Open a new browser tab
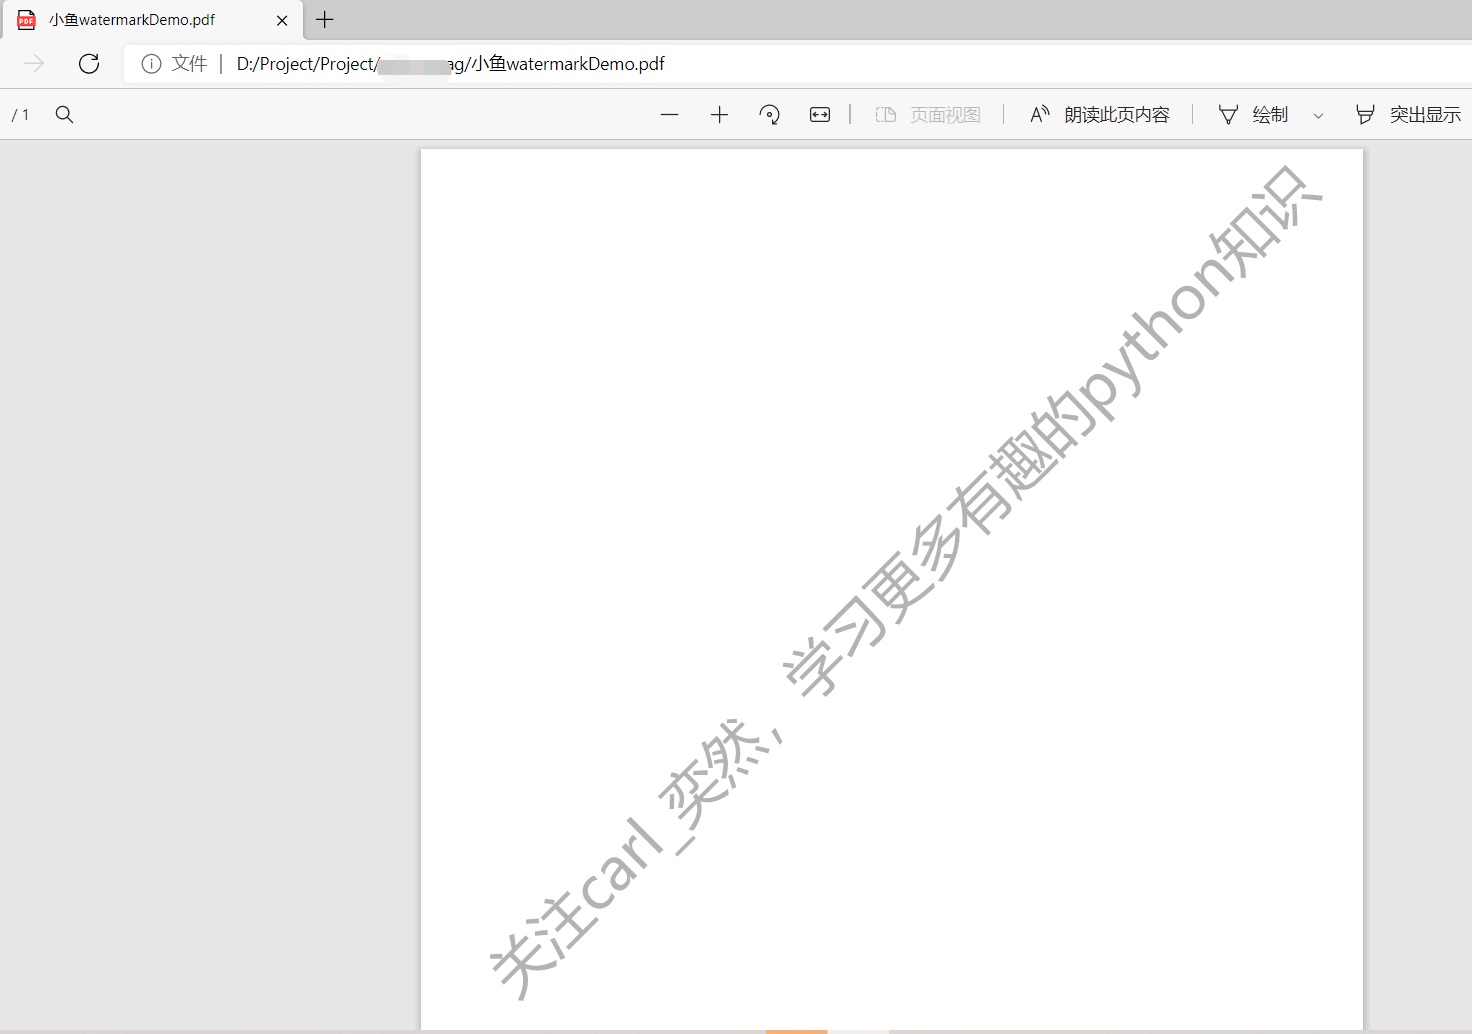Screen dimensions: 1472x1034 [x=324, y=19]
